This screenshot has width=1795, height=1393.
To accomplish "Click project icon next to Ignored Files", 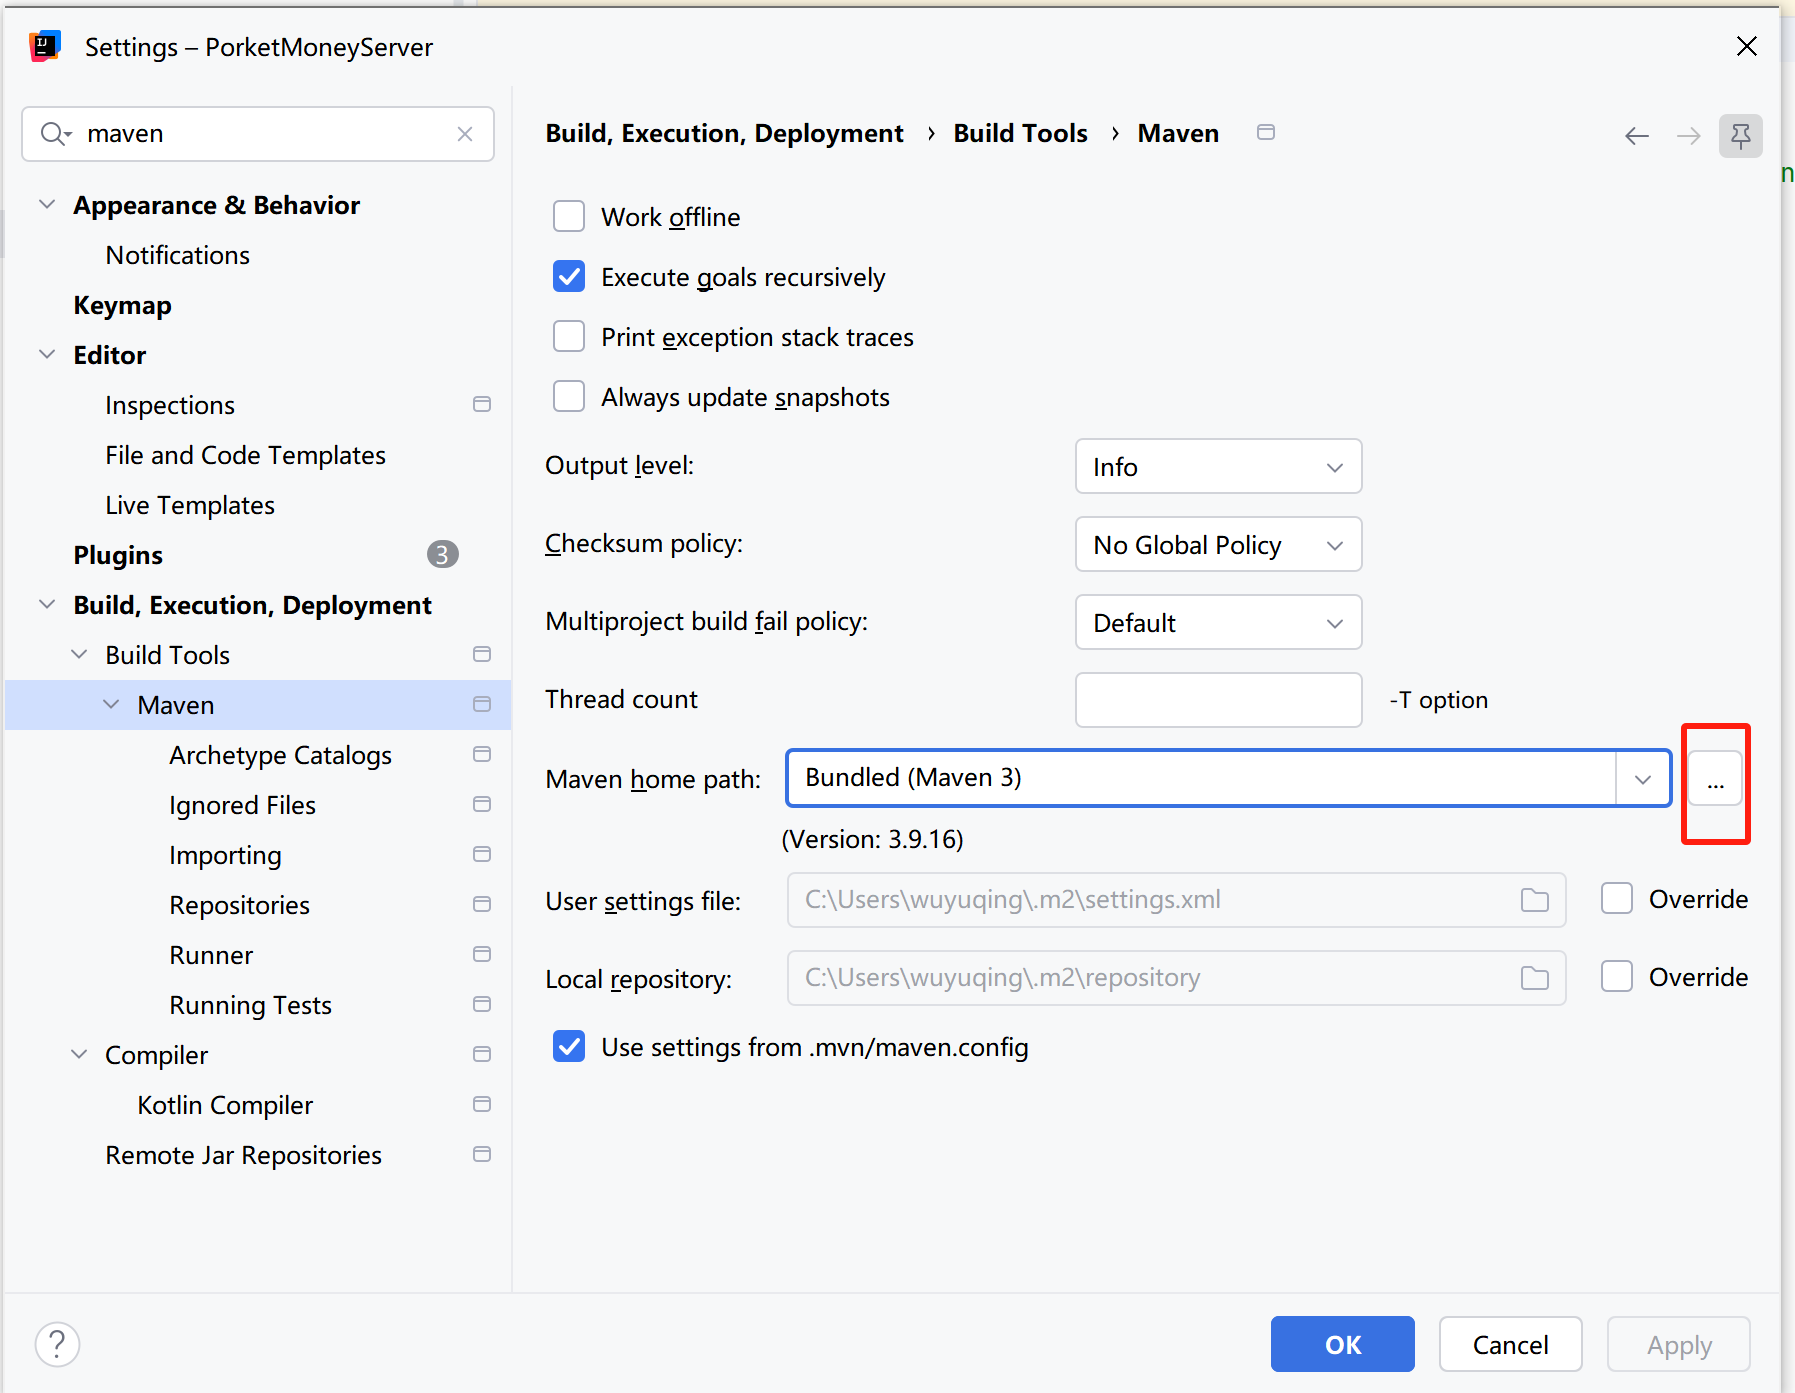I will (x=482, y=805).
